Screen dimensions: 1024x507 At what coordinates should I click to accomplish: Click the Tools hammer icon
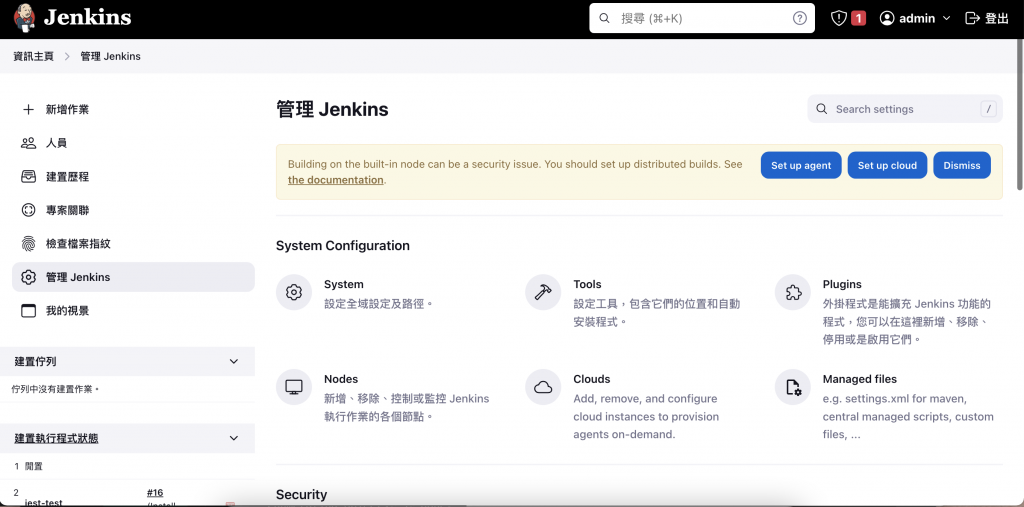543,292
